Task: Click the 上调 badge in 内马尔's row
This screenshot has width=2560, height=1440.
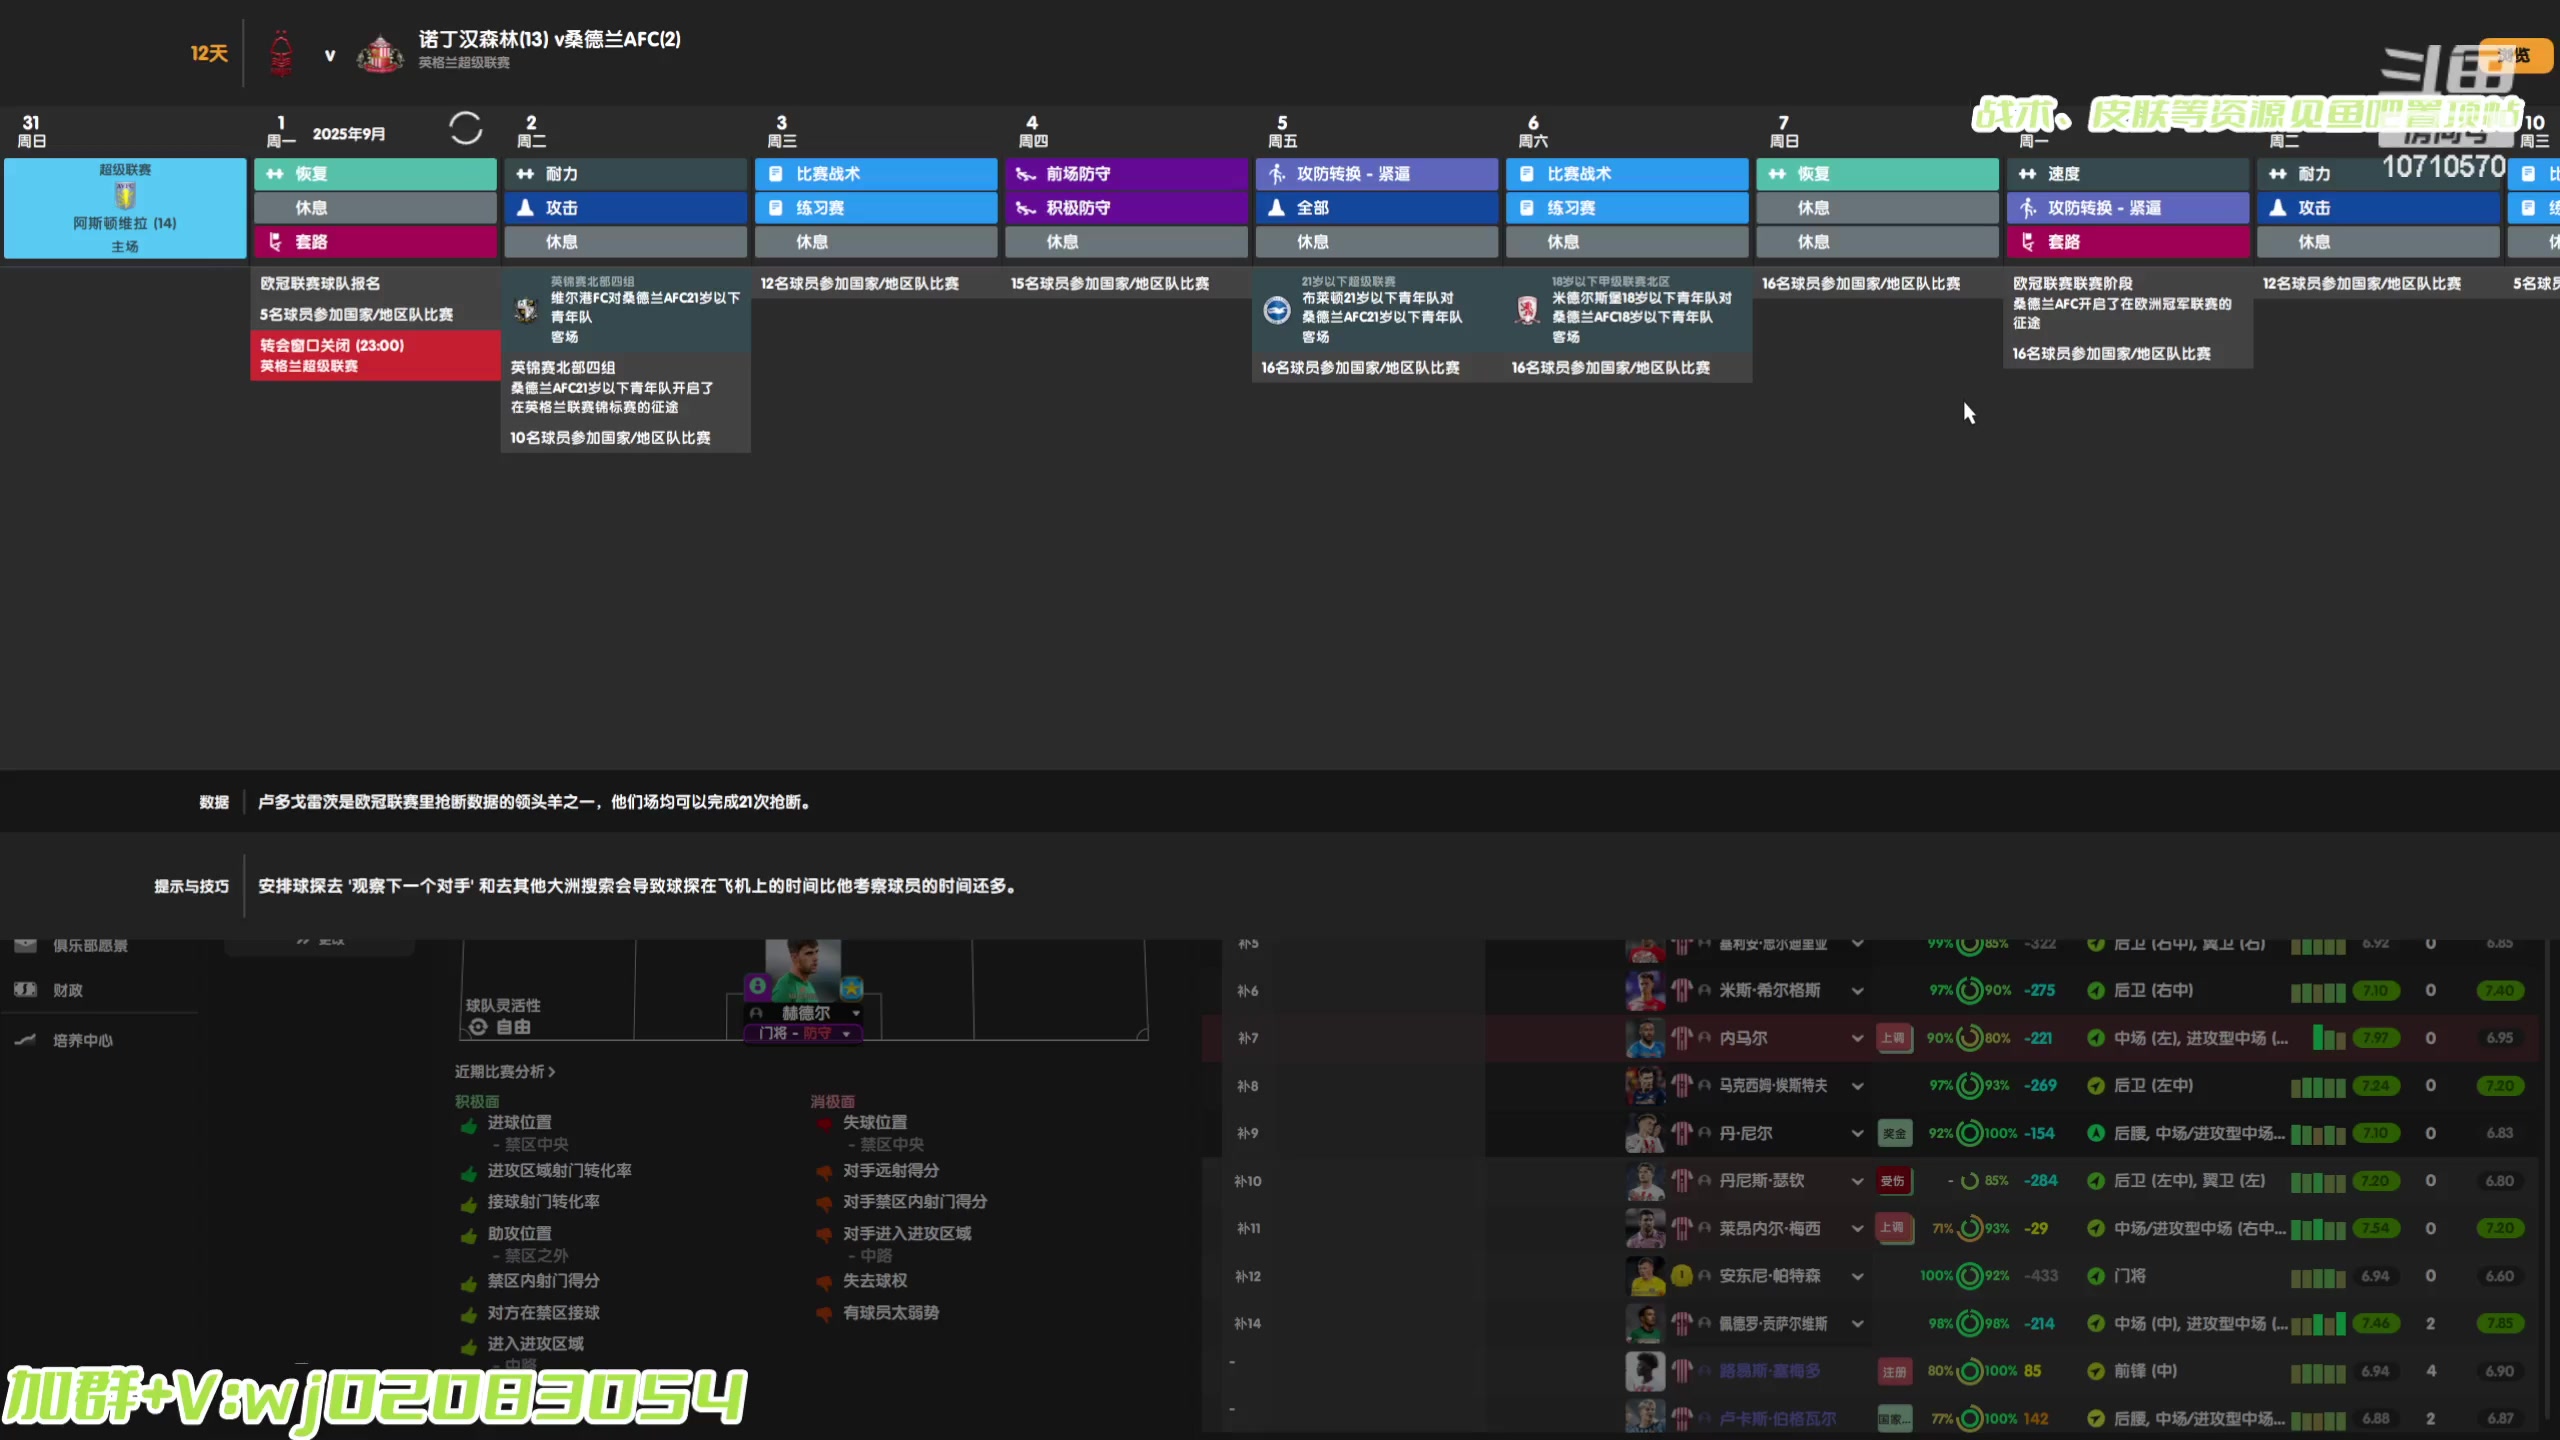Action: point(1893,1038)
